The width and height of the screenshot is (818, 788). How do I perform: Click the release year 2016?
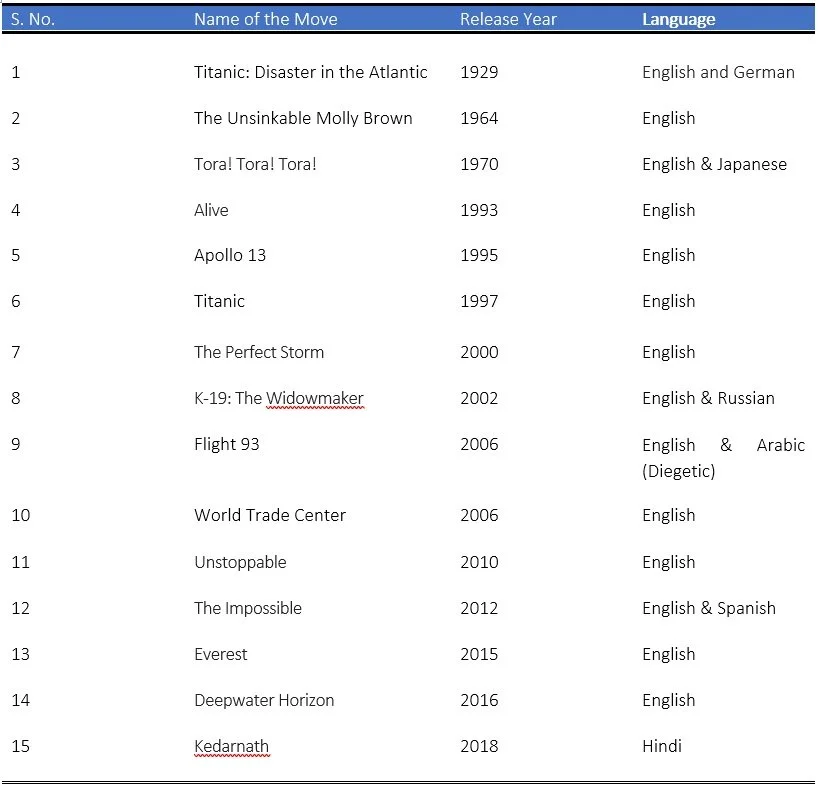[x=479, y=700]
